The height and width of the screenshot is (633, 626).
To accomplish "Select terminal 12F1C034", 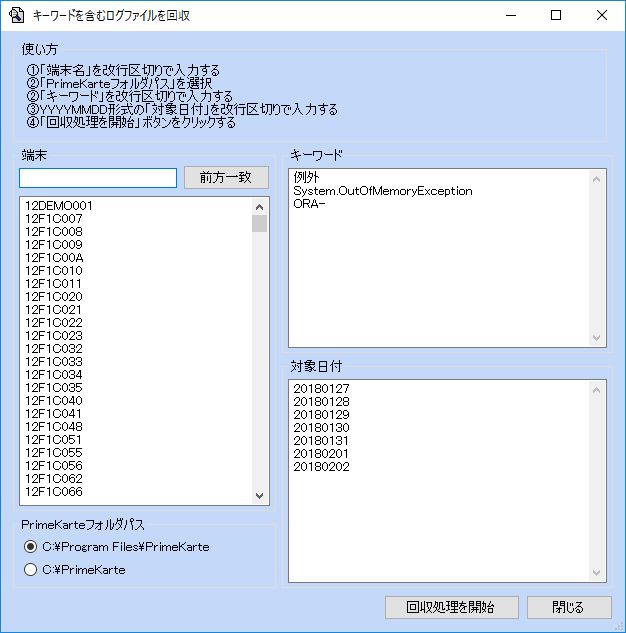I will [54, 375].
